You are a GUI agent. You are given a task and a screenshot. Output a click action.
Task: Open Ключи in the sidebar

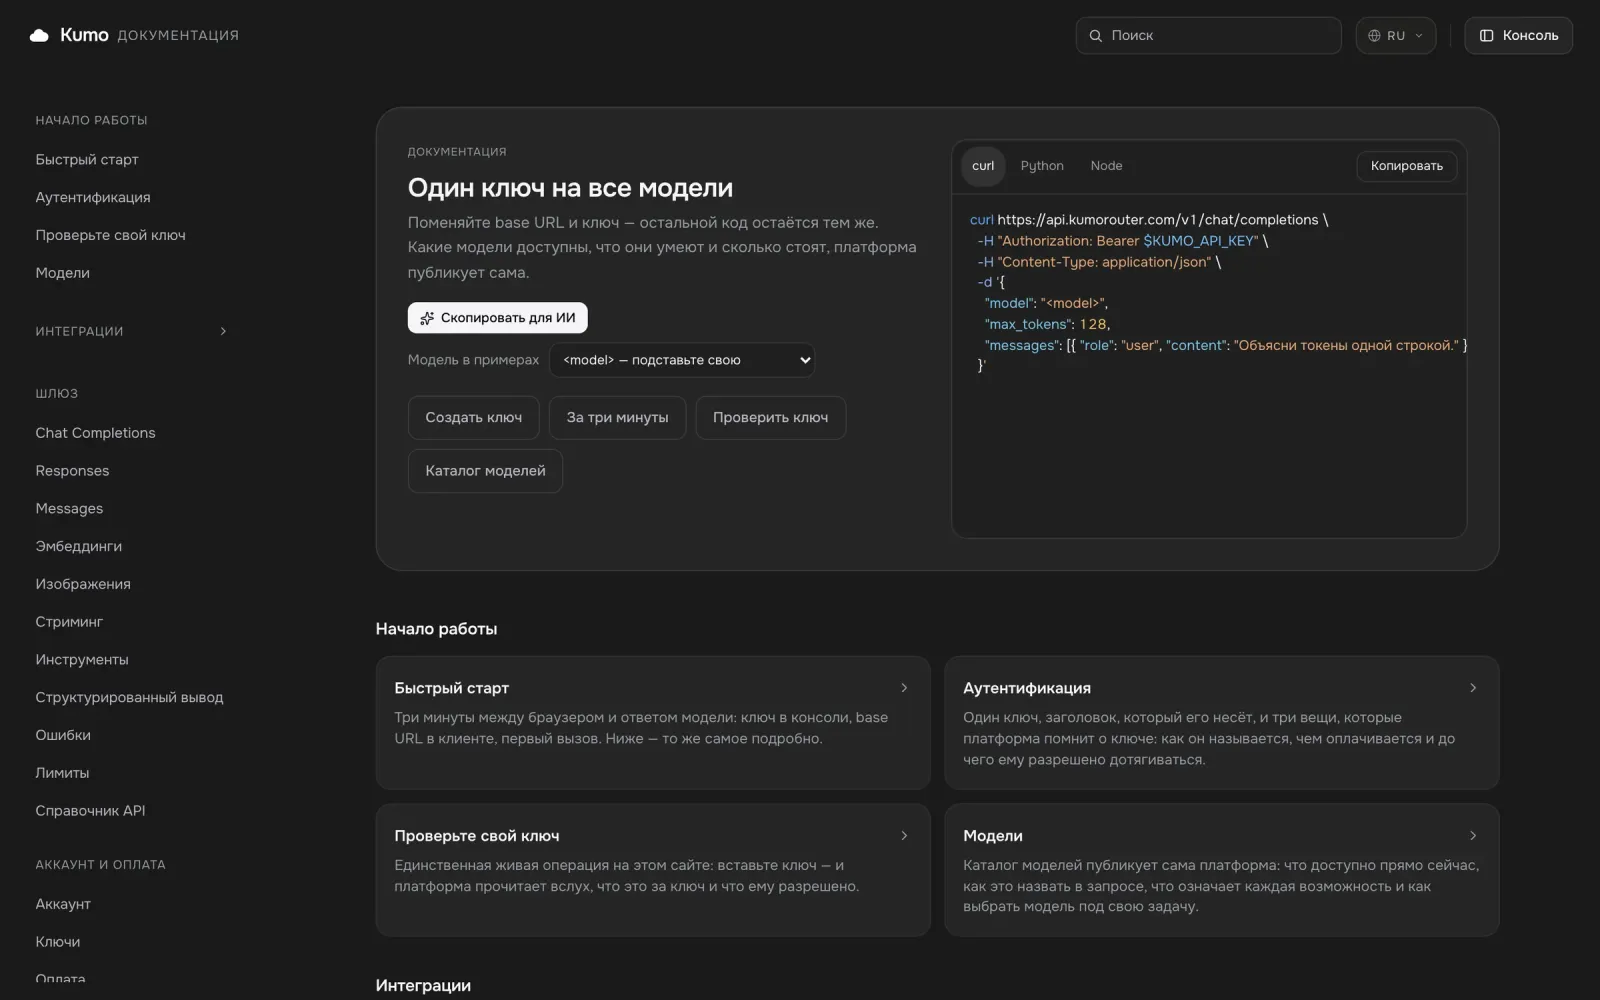[58, 942]
